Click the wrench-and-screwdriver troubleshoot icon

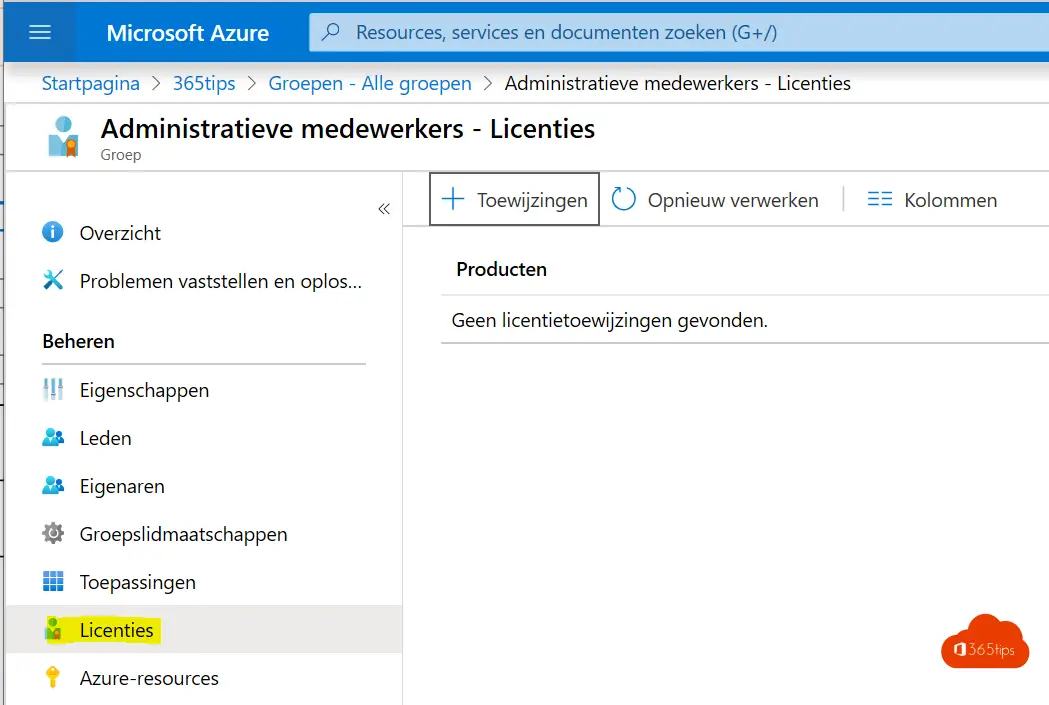(x=53, y=280)
